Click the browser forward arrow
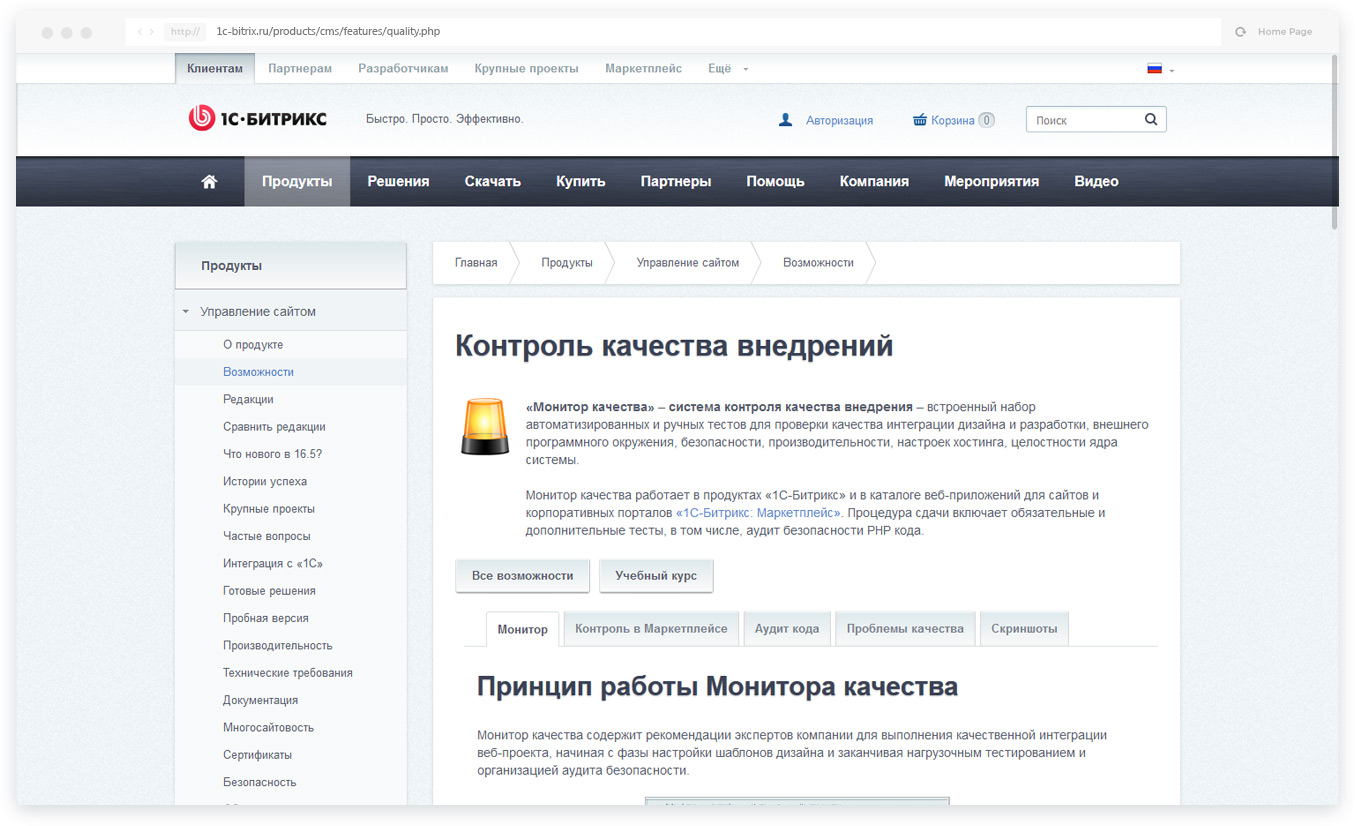Image resolution: width=1355 pixels, height=826 pixels. [x=152, y=32]
